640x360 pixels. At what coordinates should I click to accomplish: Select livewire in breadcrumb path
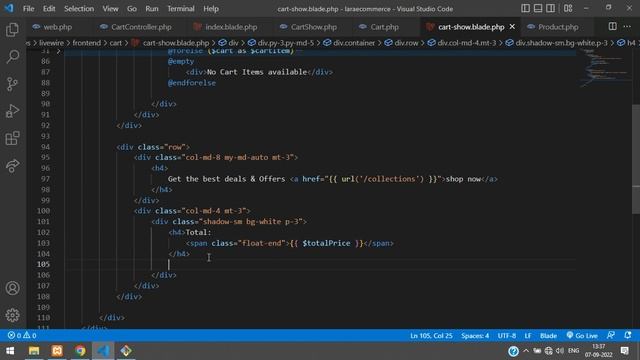click(51, 42)
